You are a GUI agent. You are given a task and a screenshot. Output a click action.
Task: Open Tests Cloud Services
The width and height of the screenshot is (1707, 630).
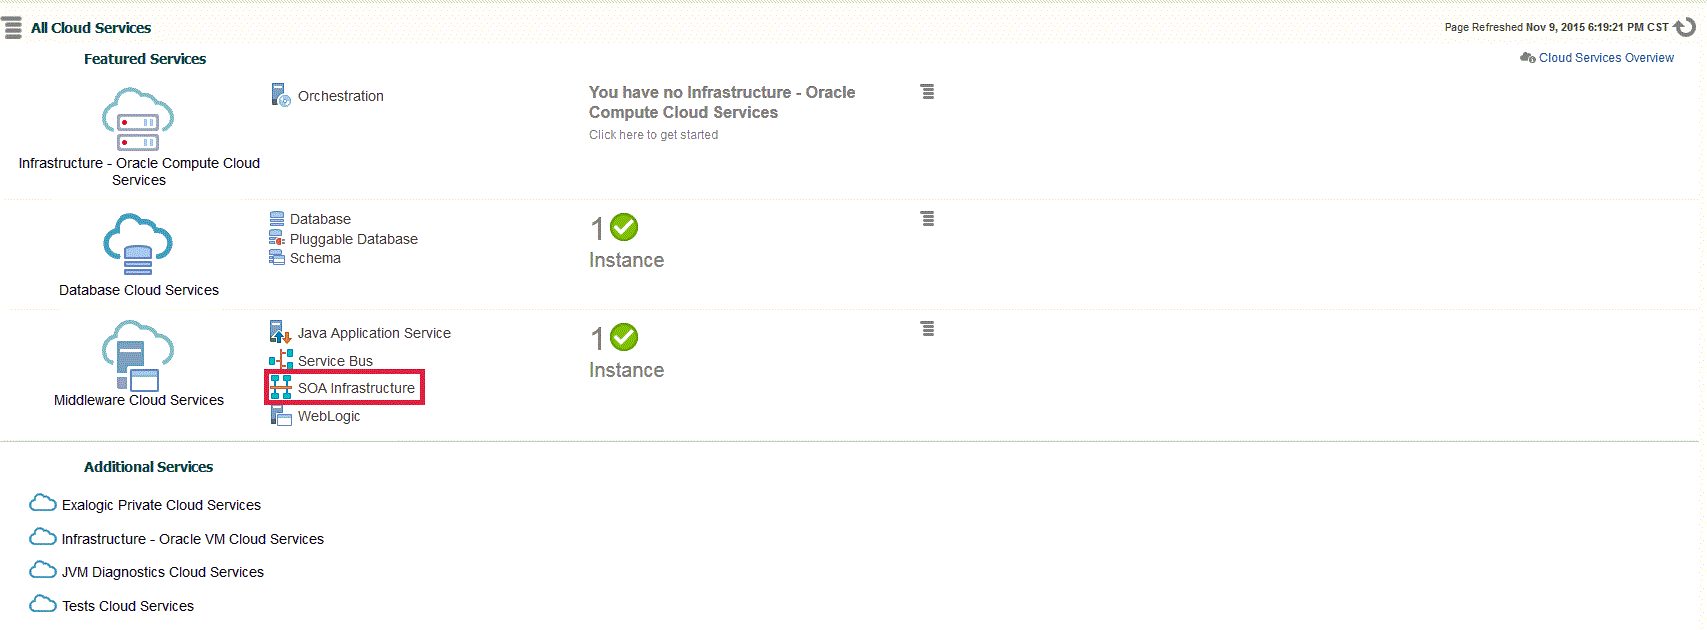tap(128, 606)
